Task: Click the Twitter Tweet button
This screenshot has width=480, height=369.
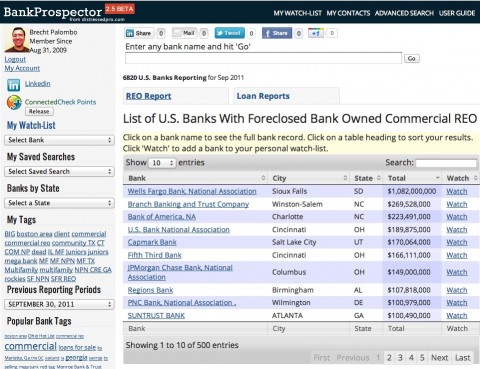Action: click(229, 33)
